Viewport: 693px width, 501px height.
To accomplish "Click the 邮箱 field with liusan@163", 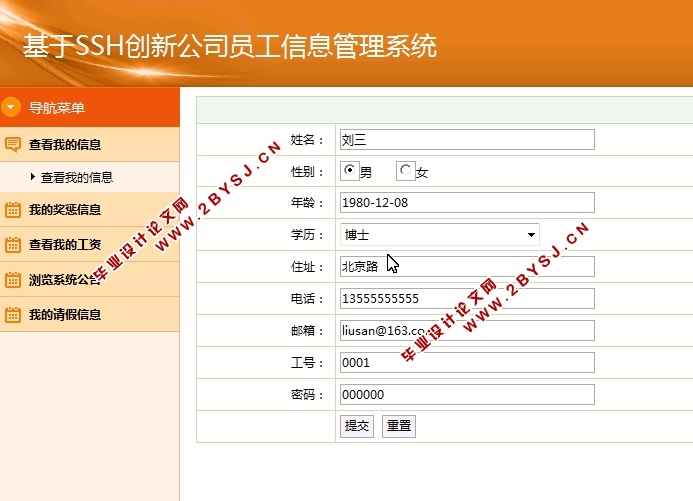I will [467, 330].
